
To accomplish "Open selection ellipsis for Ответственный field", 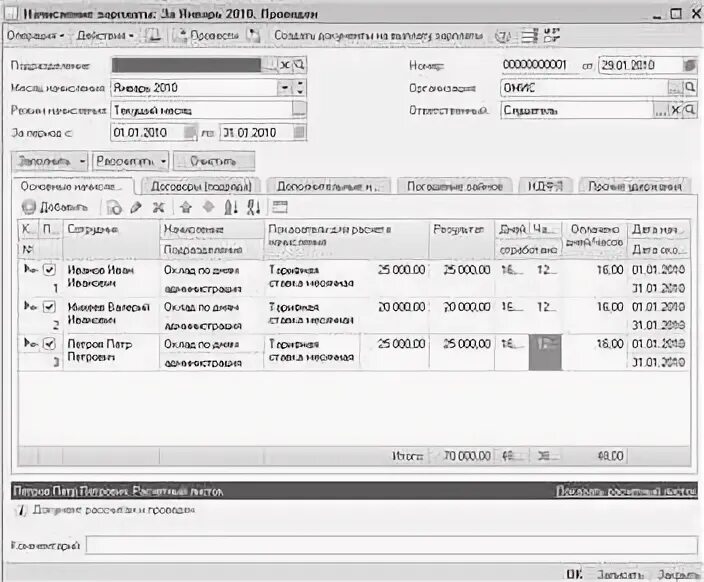I will click(660, 110).
